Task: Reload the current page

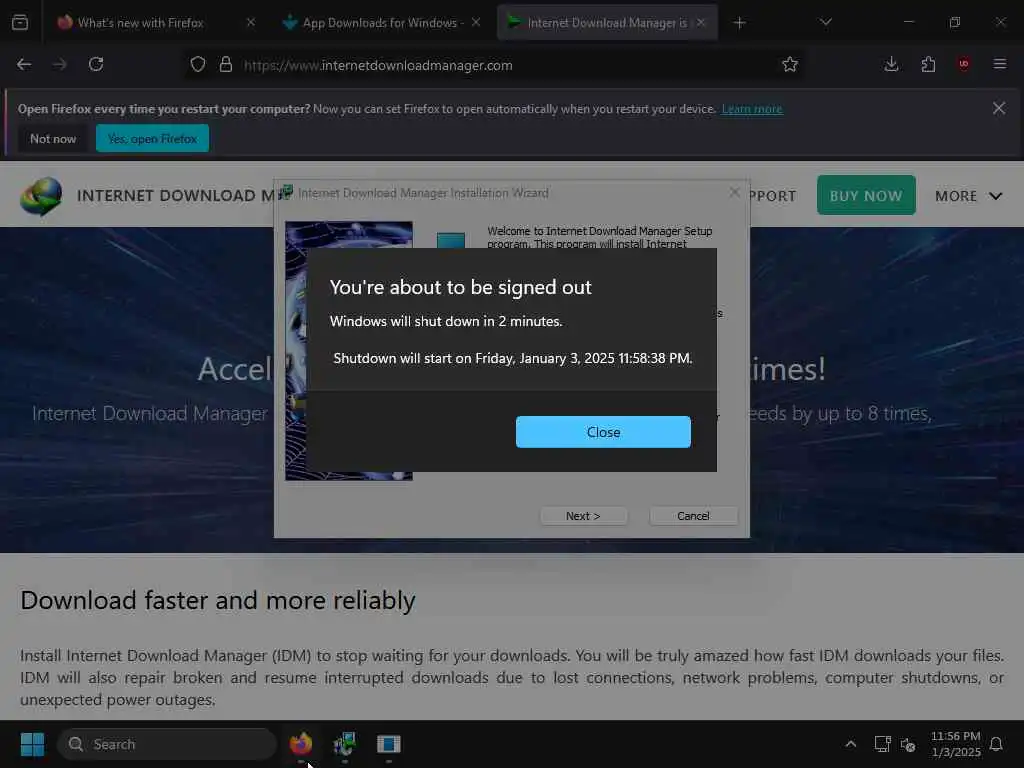Action: point(96,65)
